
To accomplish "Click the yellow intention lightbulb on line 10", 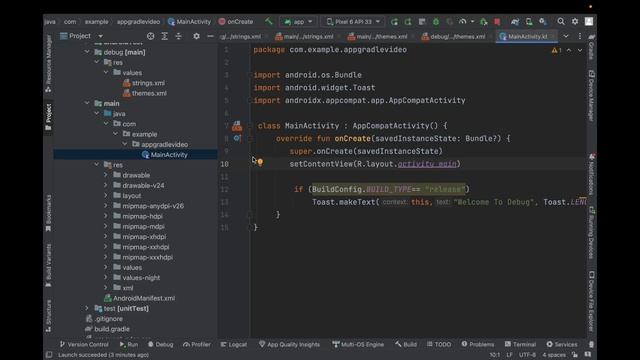I will (260, 162).
